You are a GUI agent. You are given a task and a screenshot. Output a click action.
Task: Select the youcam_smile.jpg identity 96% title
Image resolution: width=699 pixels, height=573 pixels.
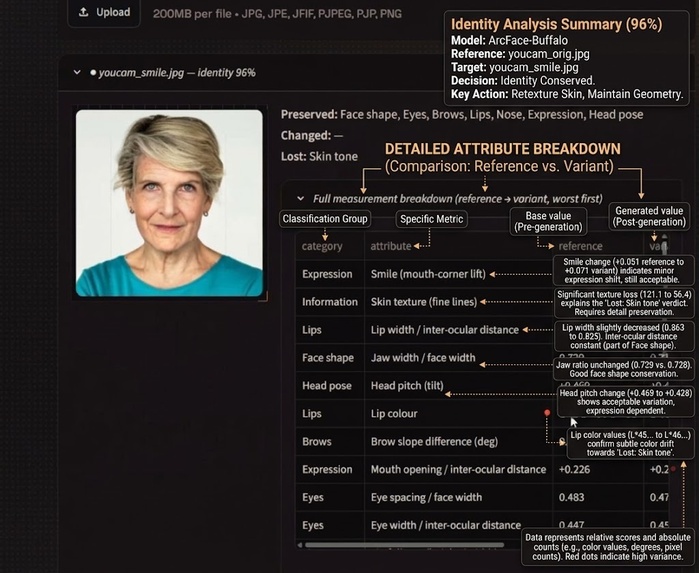pos(177,73)
